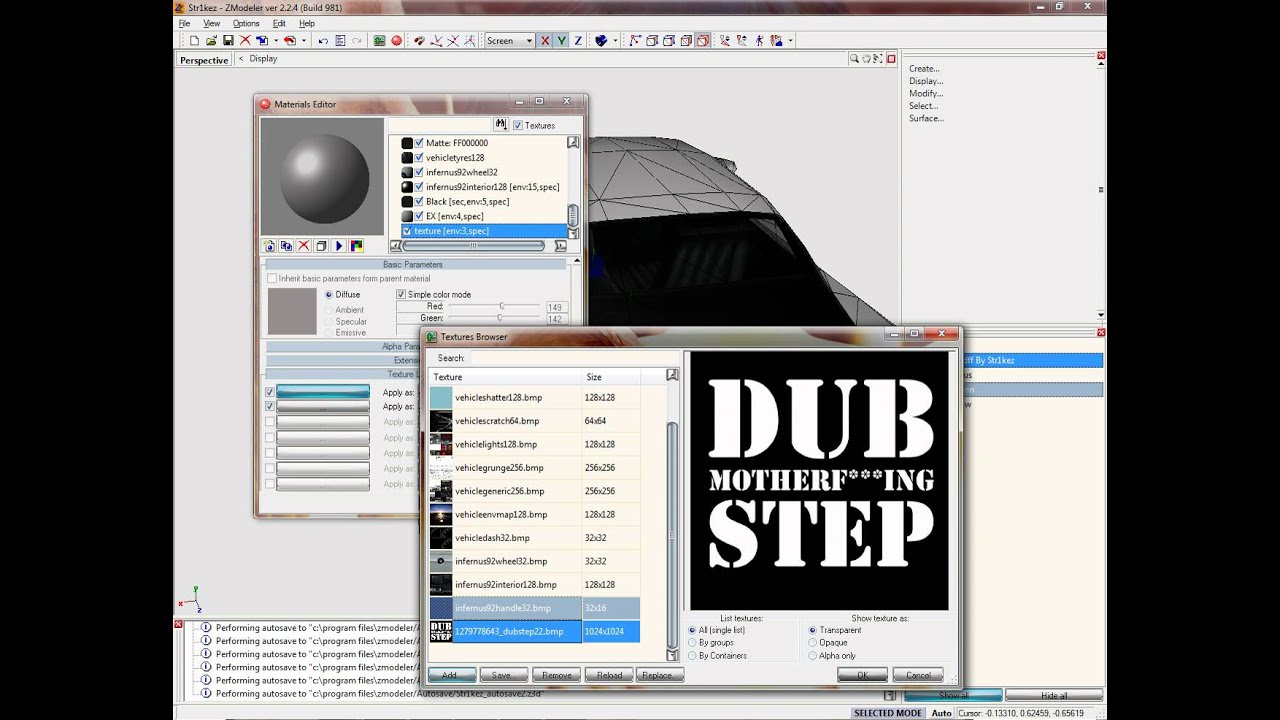Toggle the X axis button

(x=545, y=40)
